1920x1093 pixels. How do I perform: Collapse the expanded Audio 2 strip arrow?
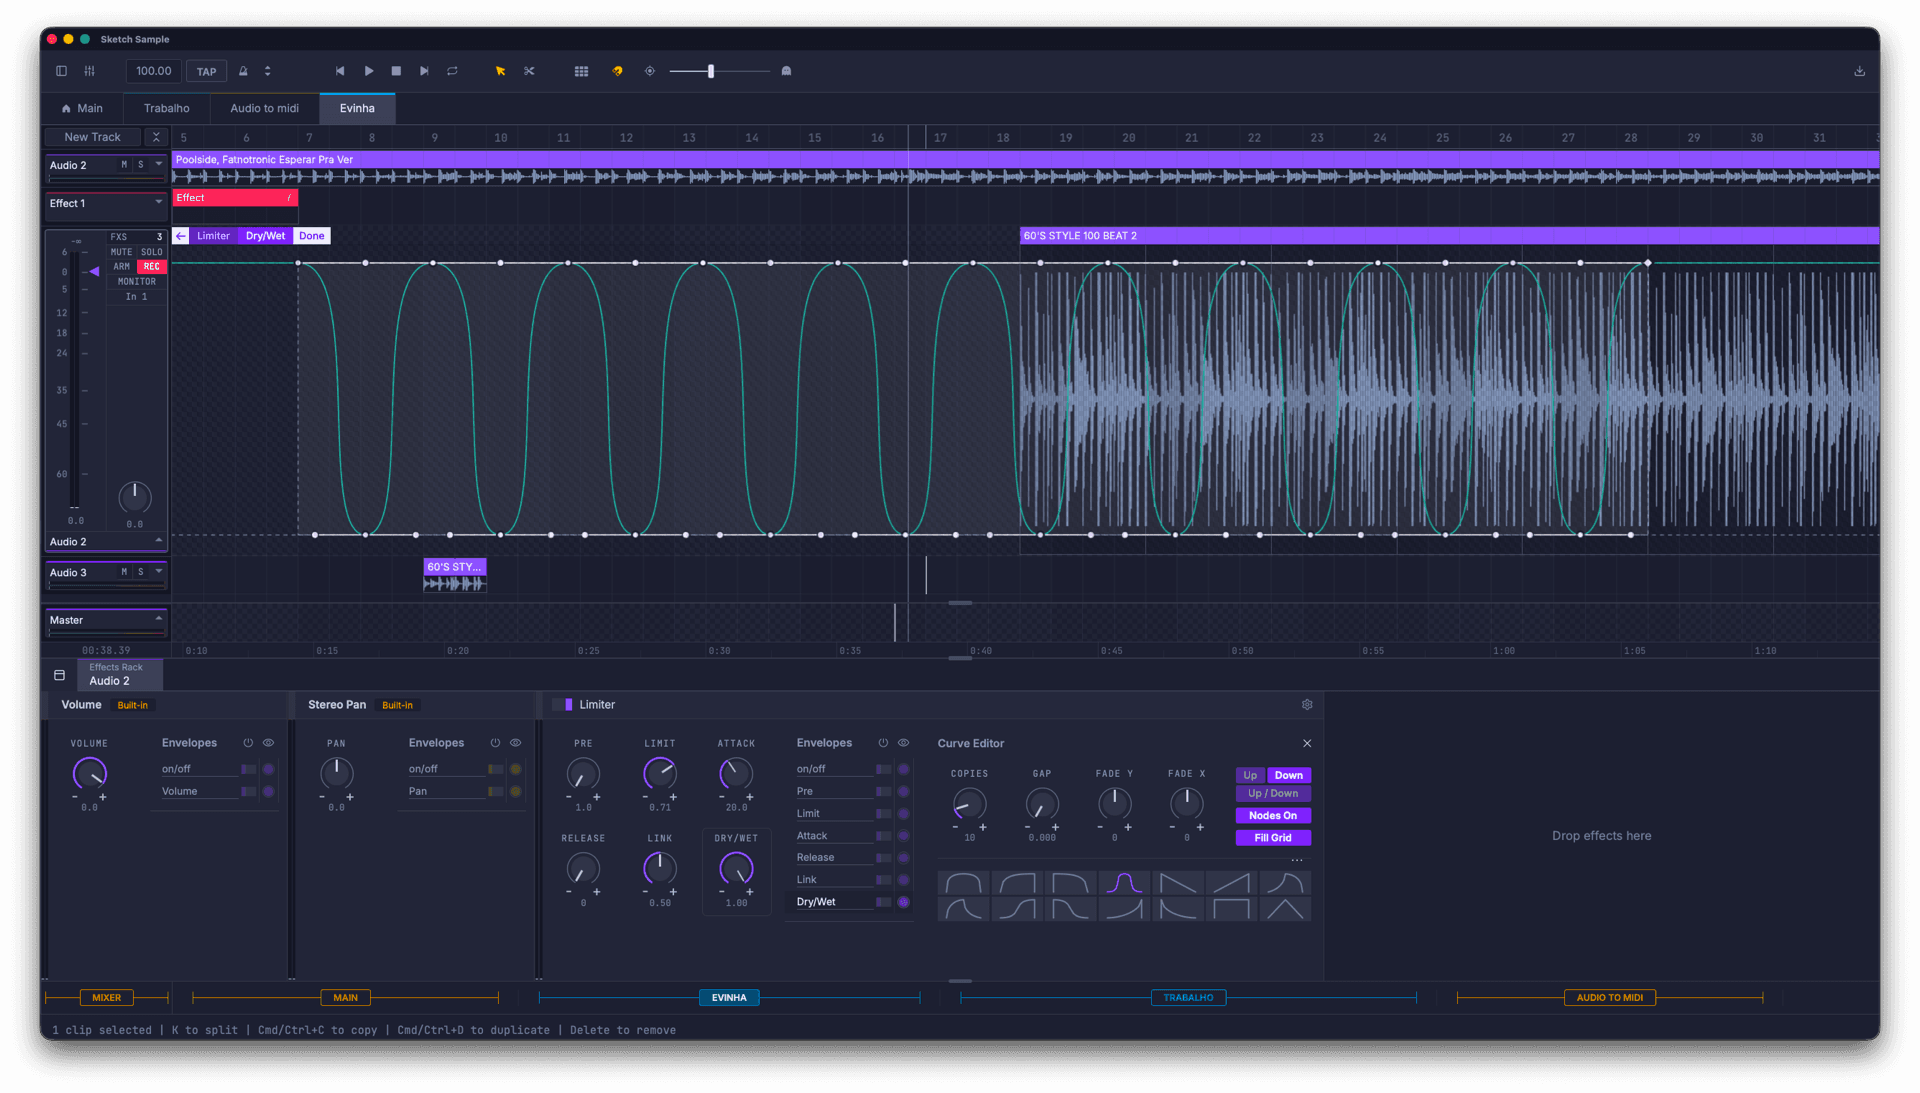click(x=158, y=541)
